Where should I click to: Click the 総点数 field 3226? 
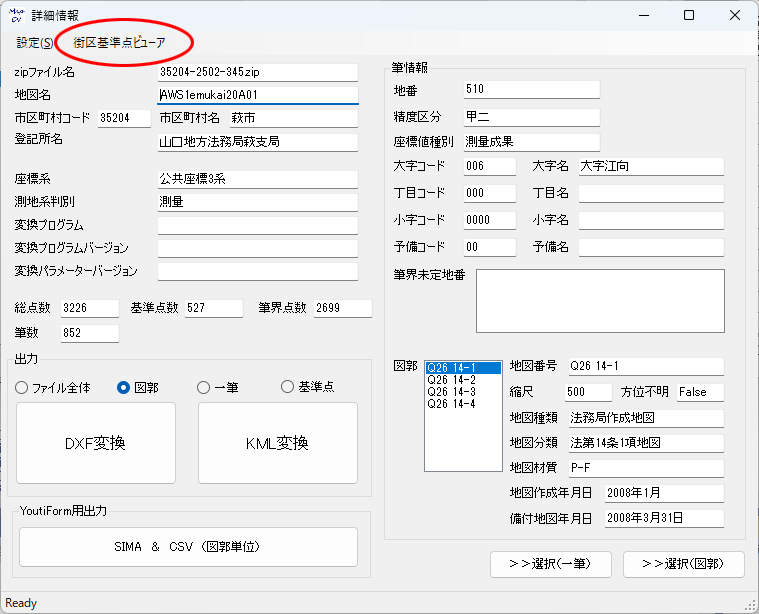coord(90,308)
